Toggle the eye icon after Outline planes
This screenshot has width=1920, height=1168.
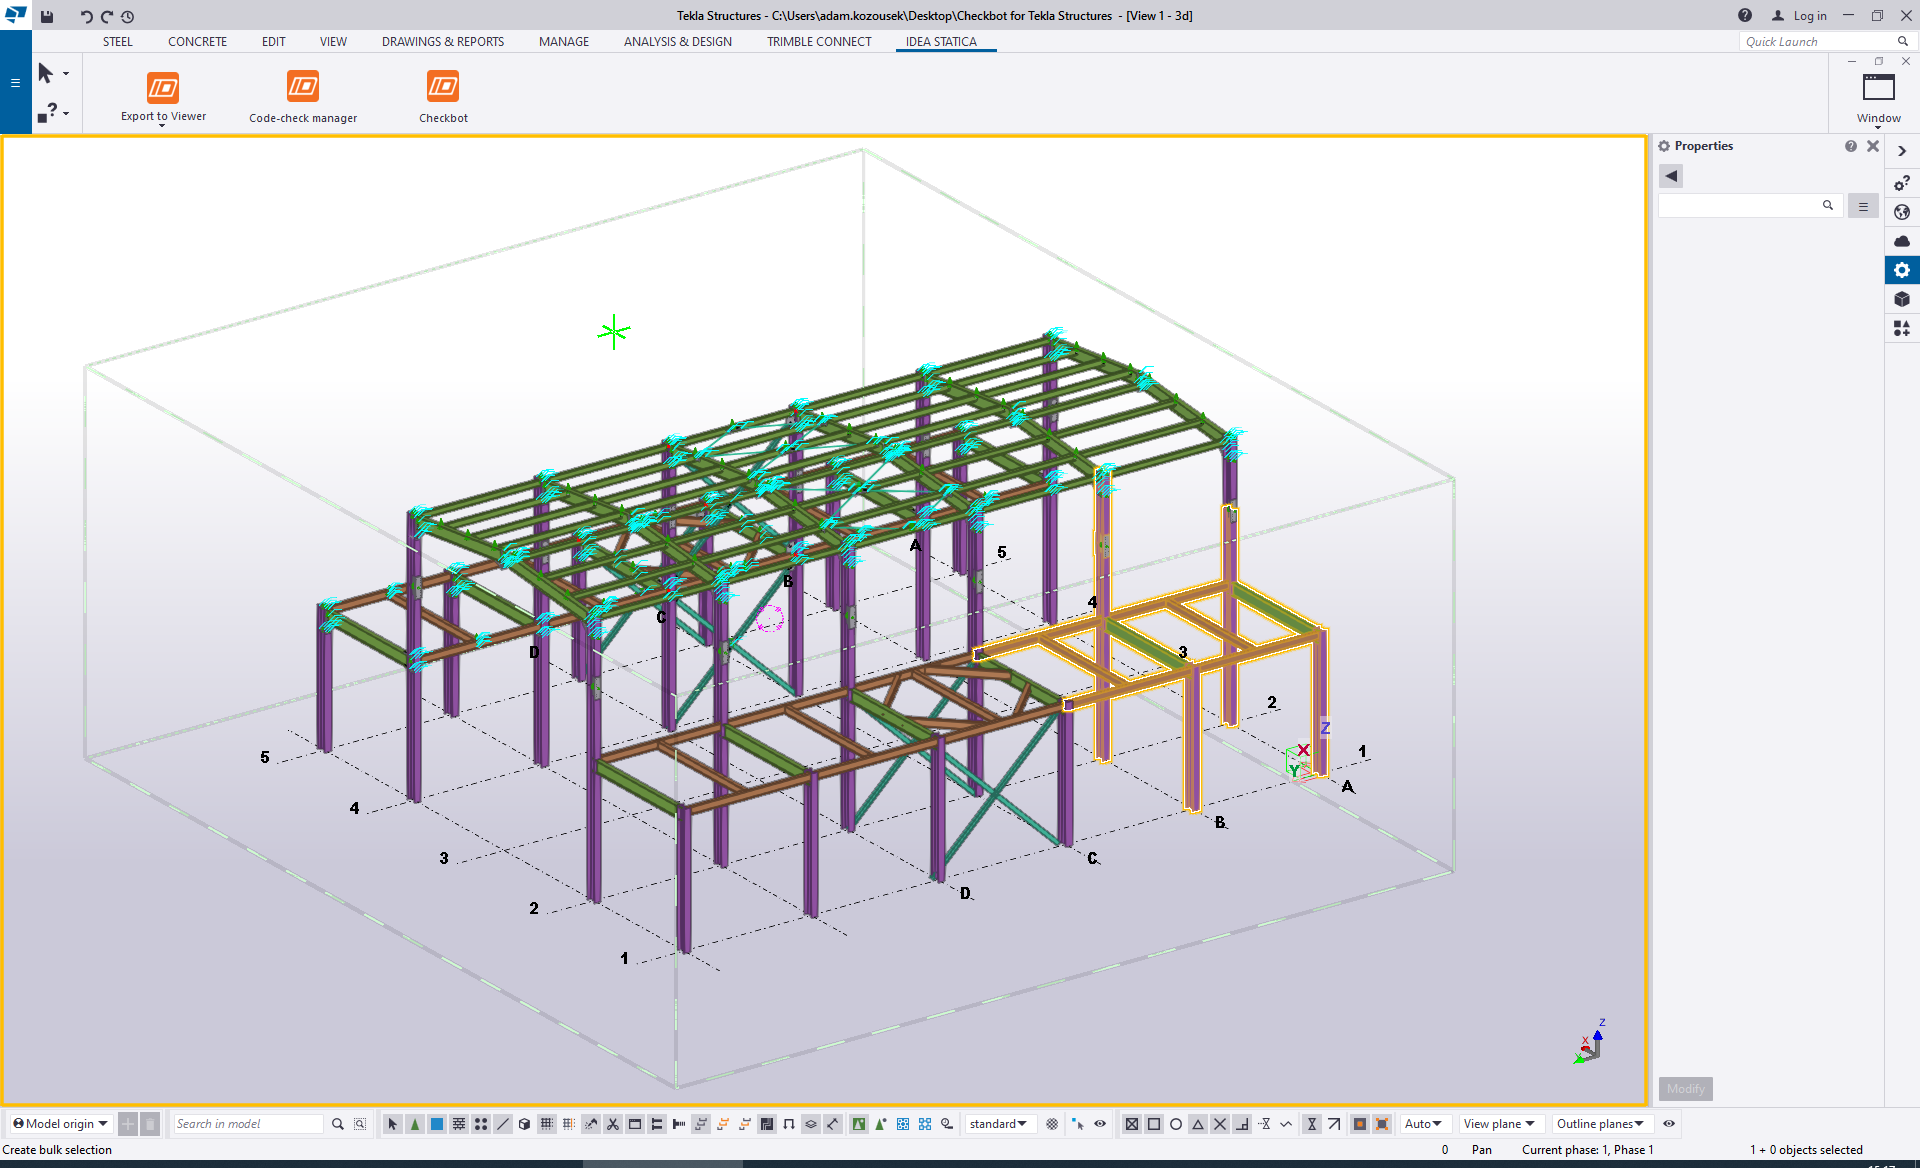point(1669,1124)
